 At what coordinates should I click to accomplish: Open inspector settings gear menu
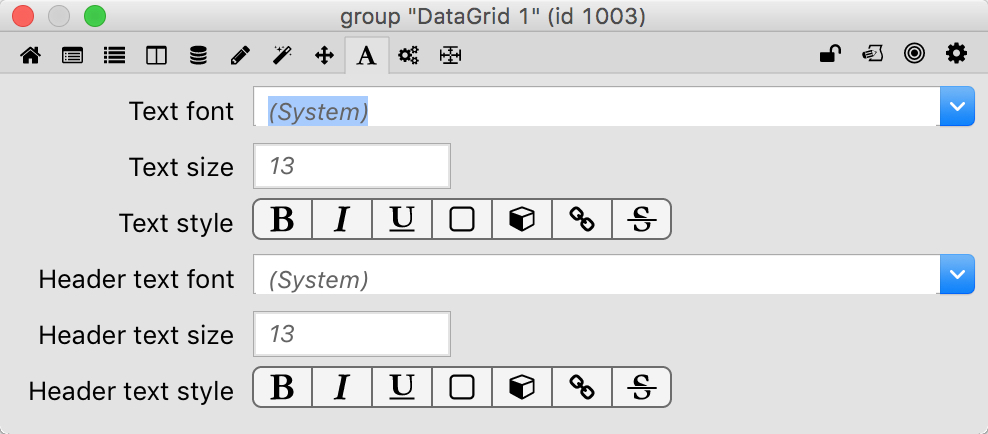click(x=956, y=54)
